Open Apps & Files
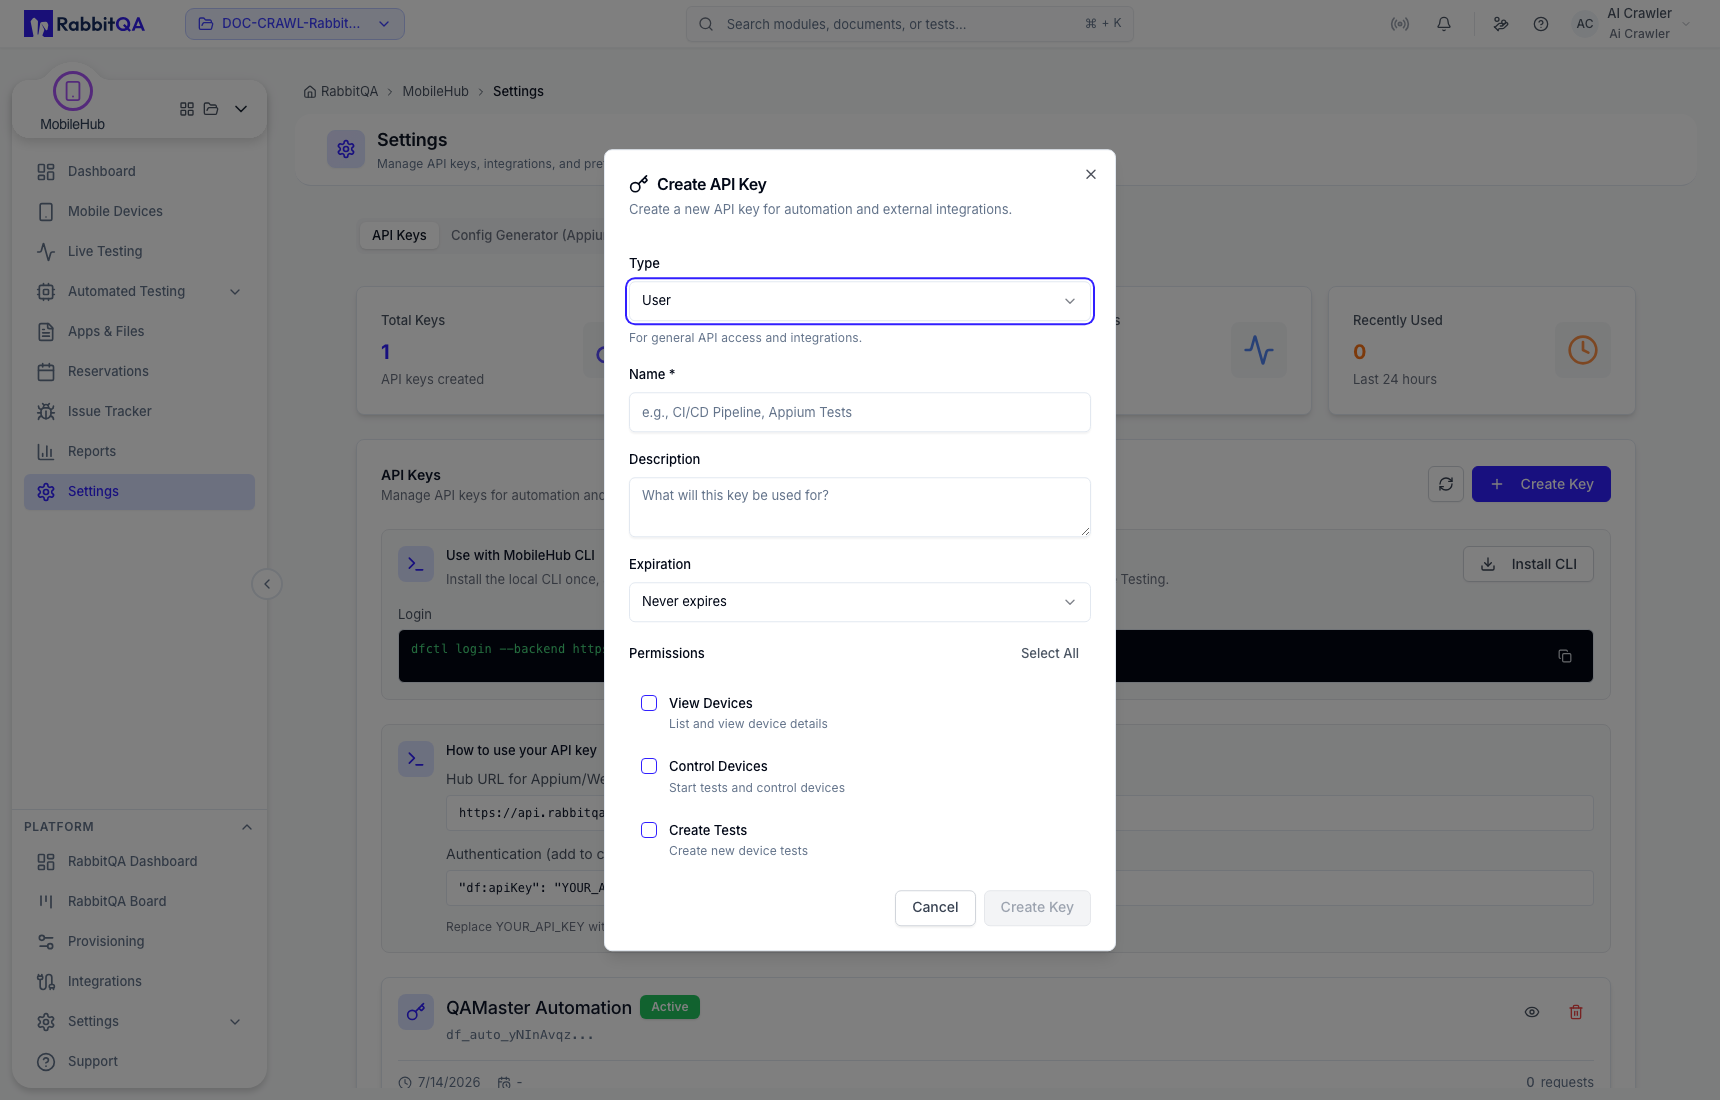Image resolution: width=1720 pixels, height=1100 pixels. [139, 331]
